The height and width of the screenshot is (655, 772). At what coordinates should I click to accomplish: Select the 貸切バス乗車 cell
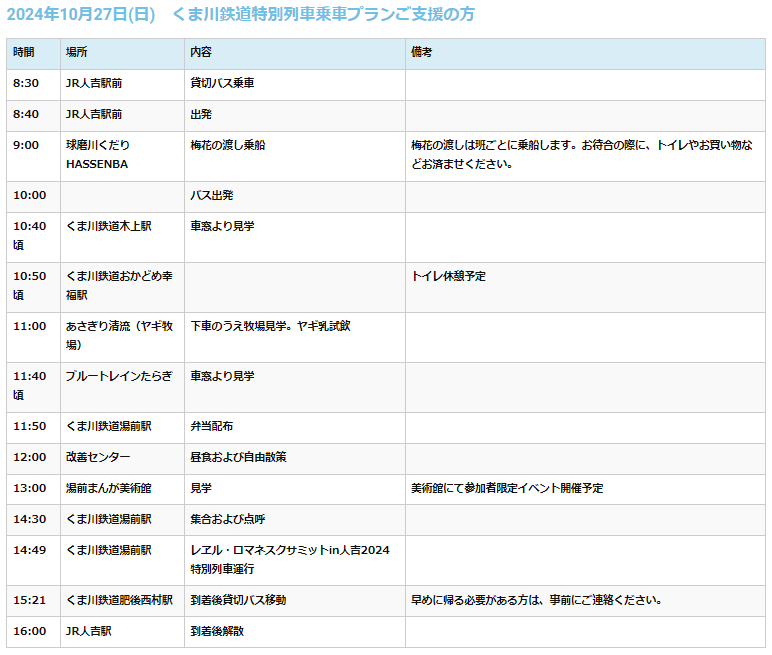222,83
